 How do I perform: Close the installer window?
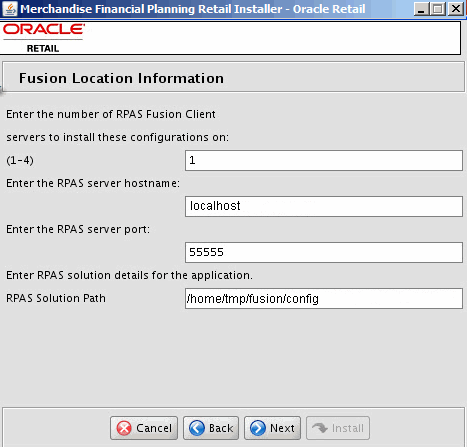click(455, 9)
